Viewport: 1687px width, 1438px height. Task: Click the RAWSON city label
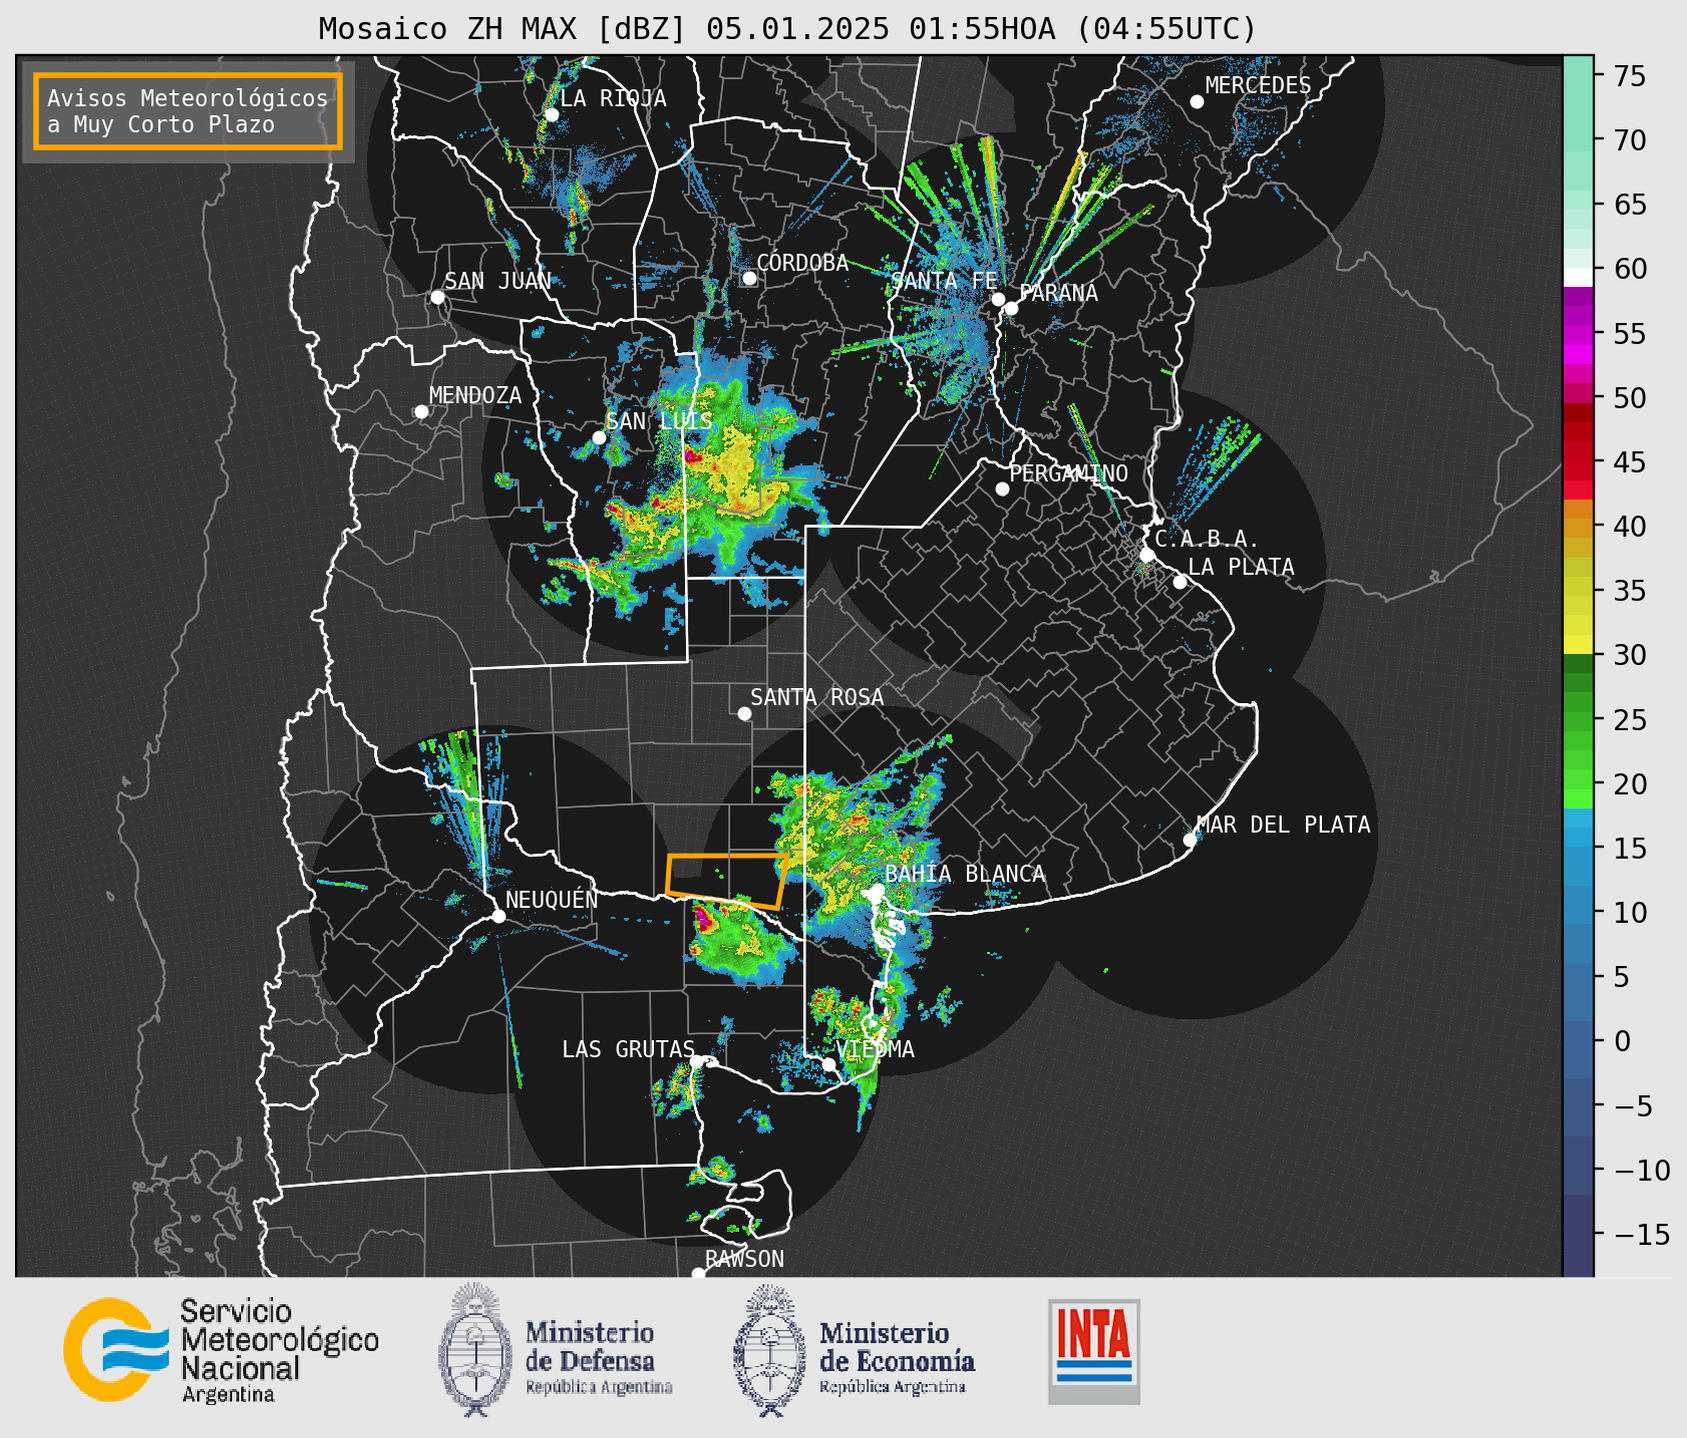click(x=745, y=1259)
